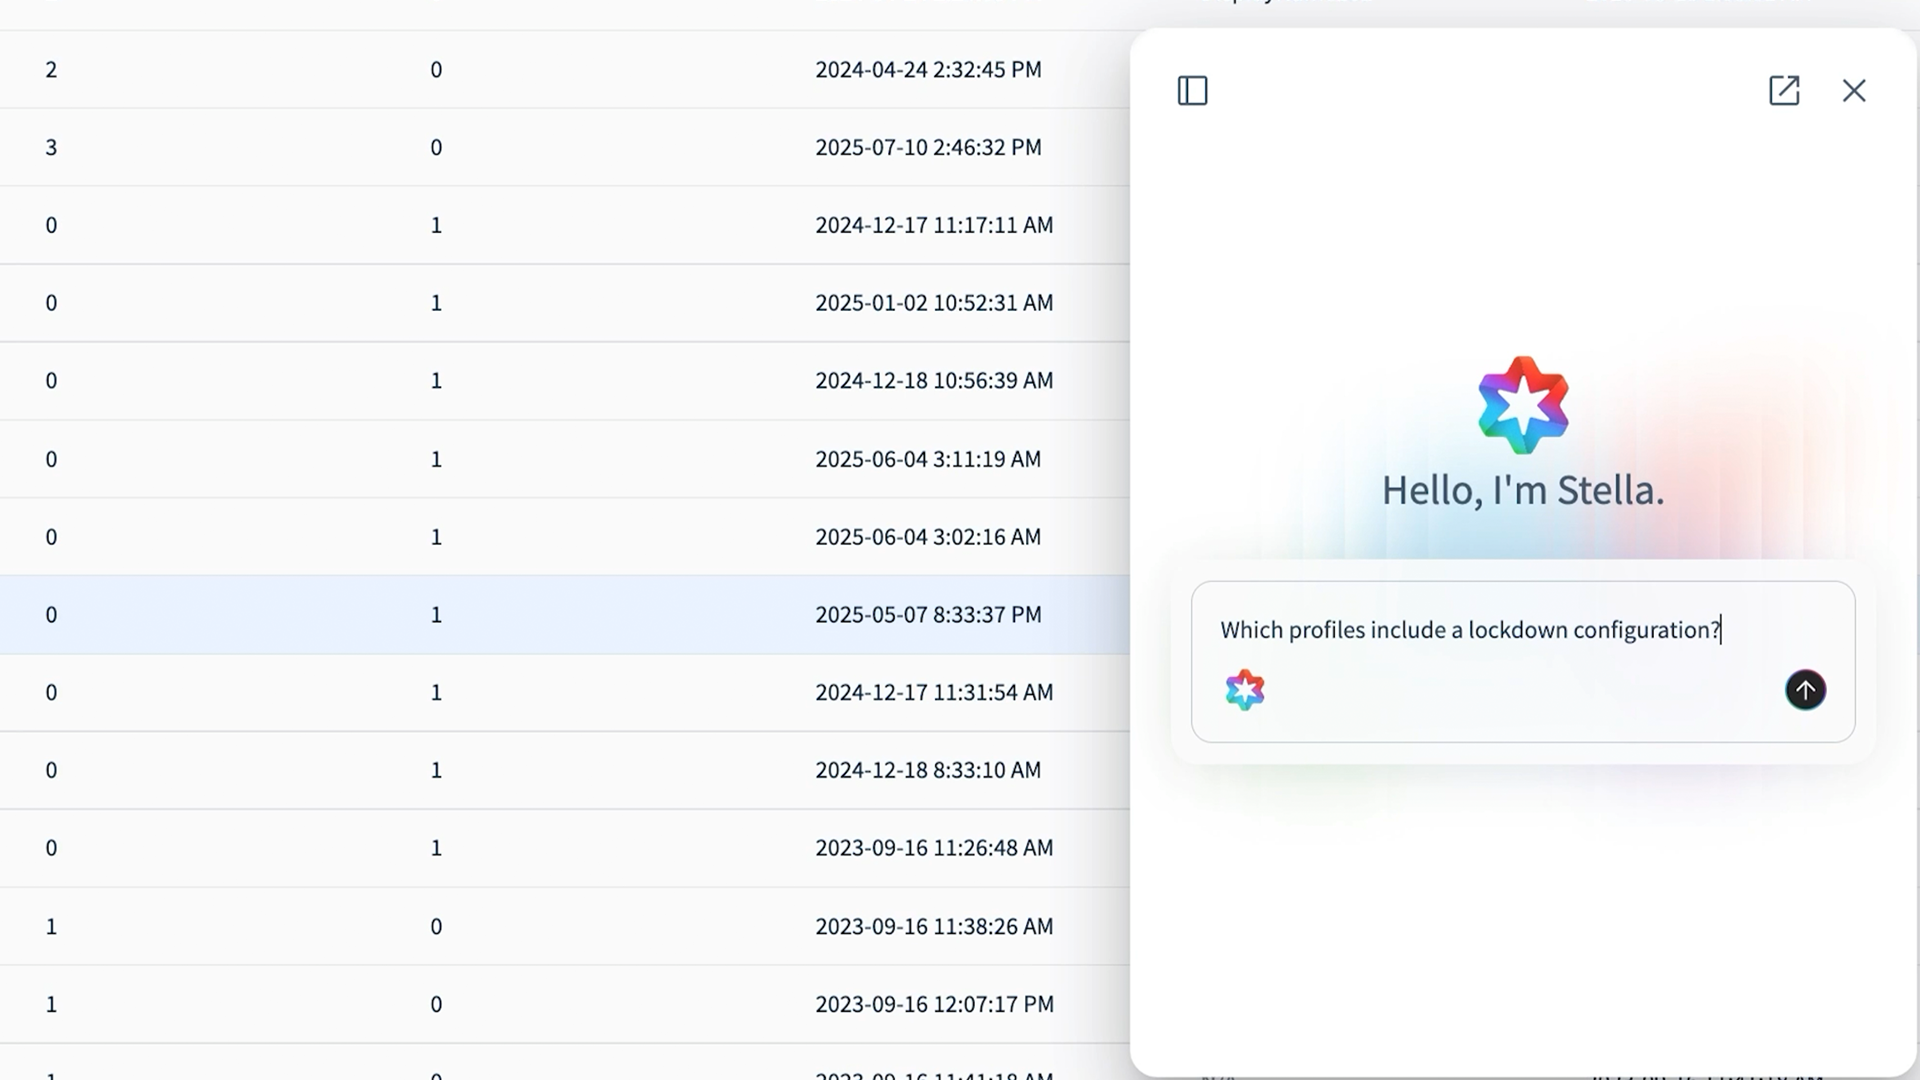Click the small Stella icon in the prompt box
The height and width of the screenshot is (1080, 1920).
1245,690
